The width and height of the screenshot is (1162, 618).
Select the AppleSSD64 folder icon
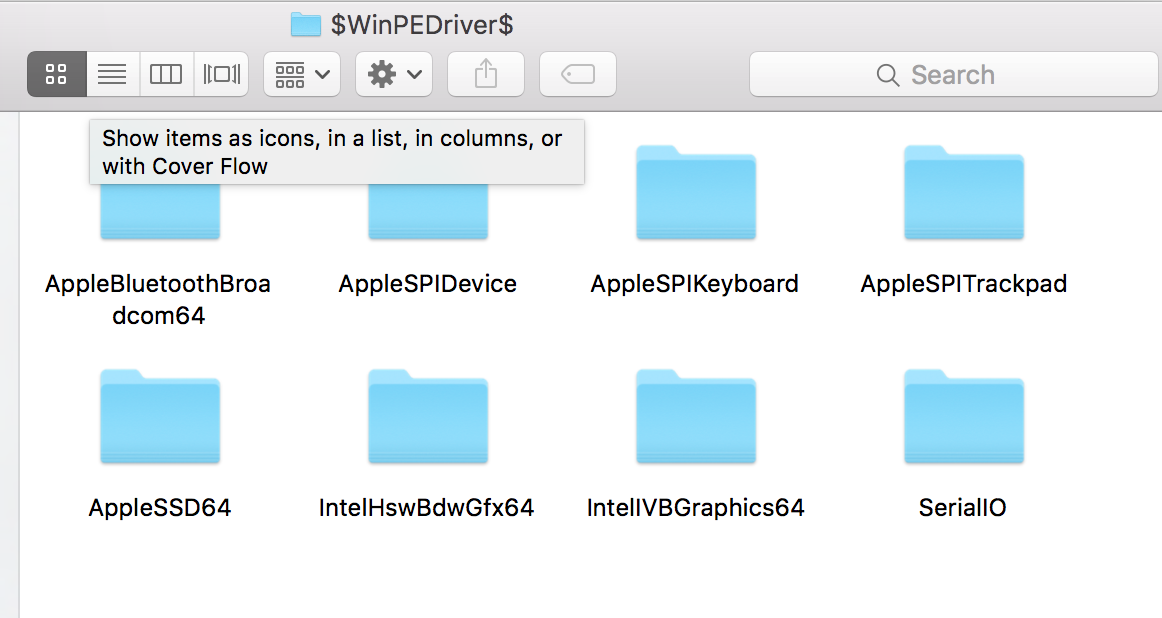click(x=160, y=416)
